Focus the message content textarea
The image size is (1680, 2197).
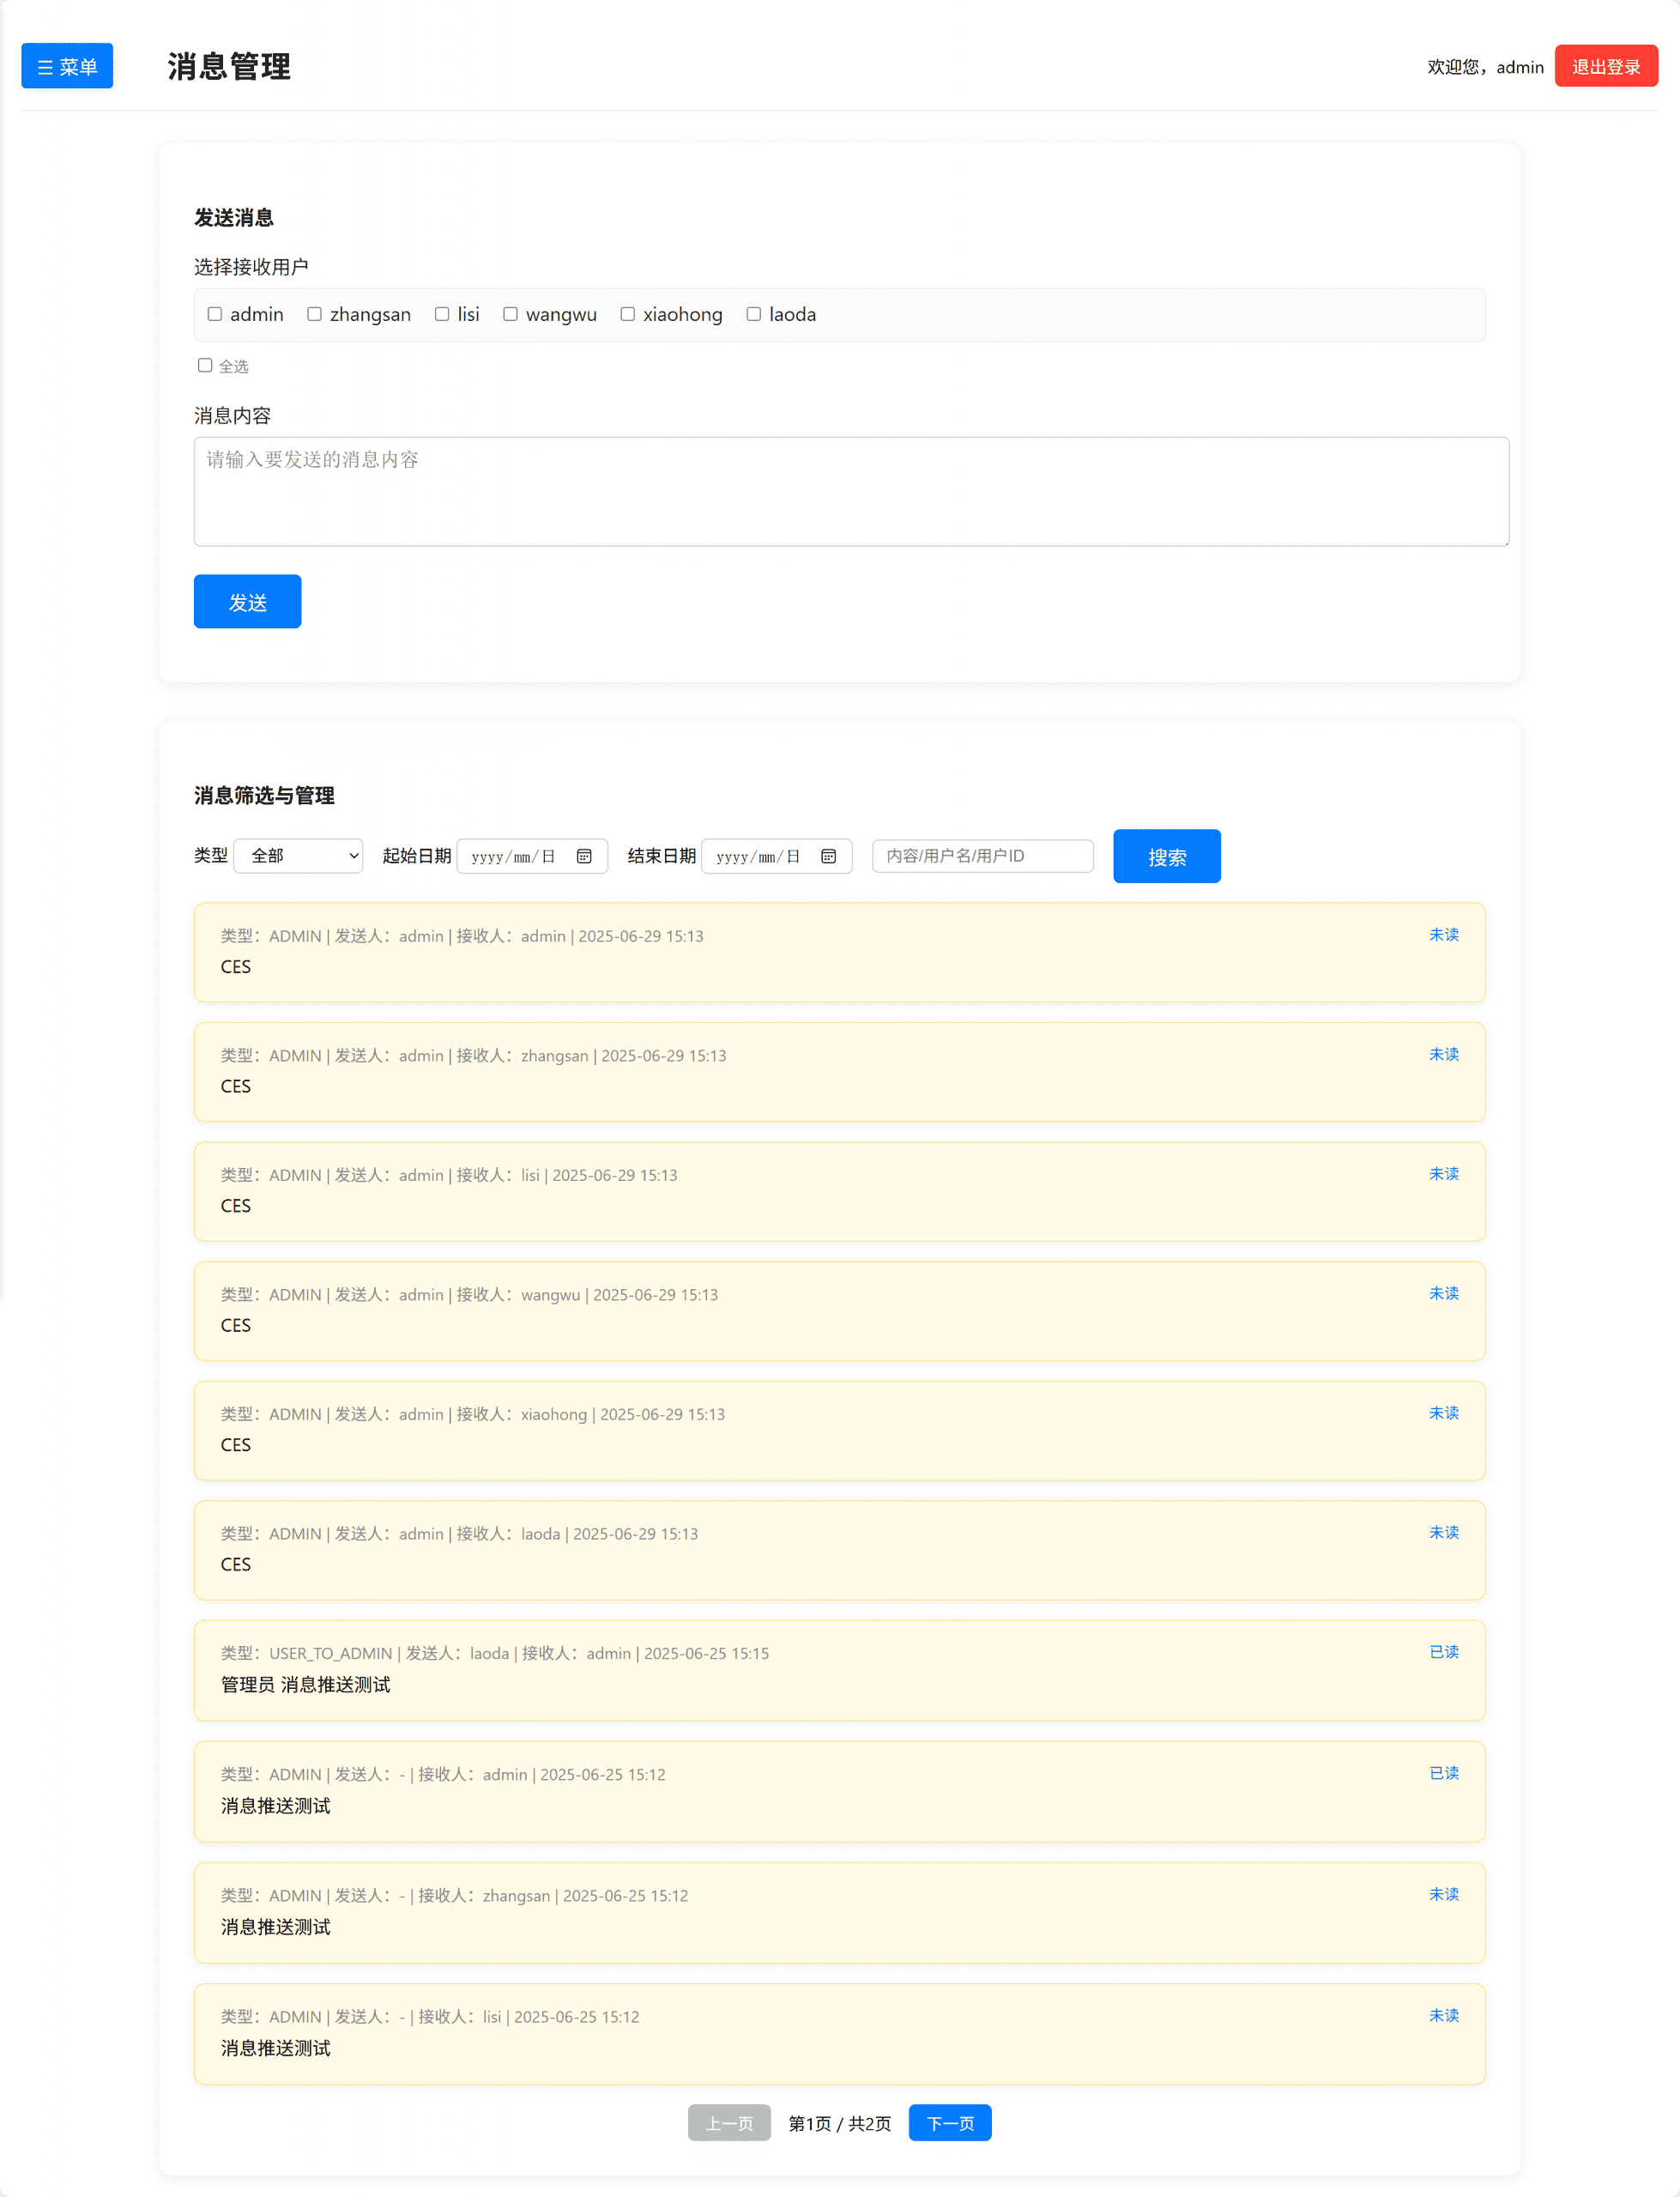point(851,491)
